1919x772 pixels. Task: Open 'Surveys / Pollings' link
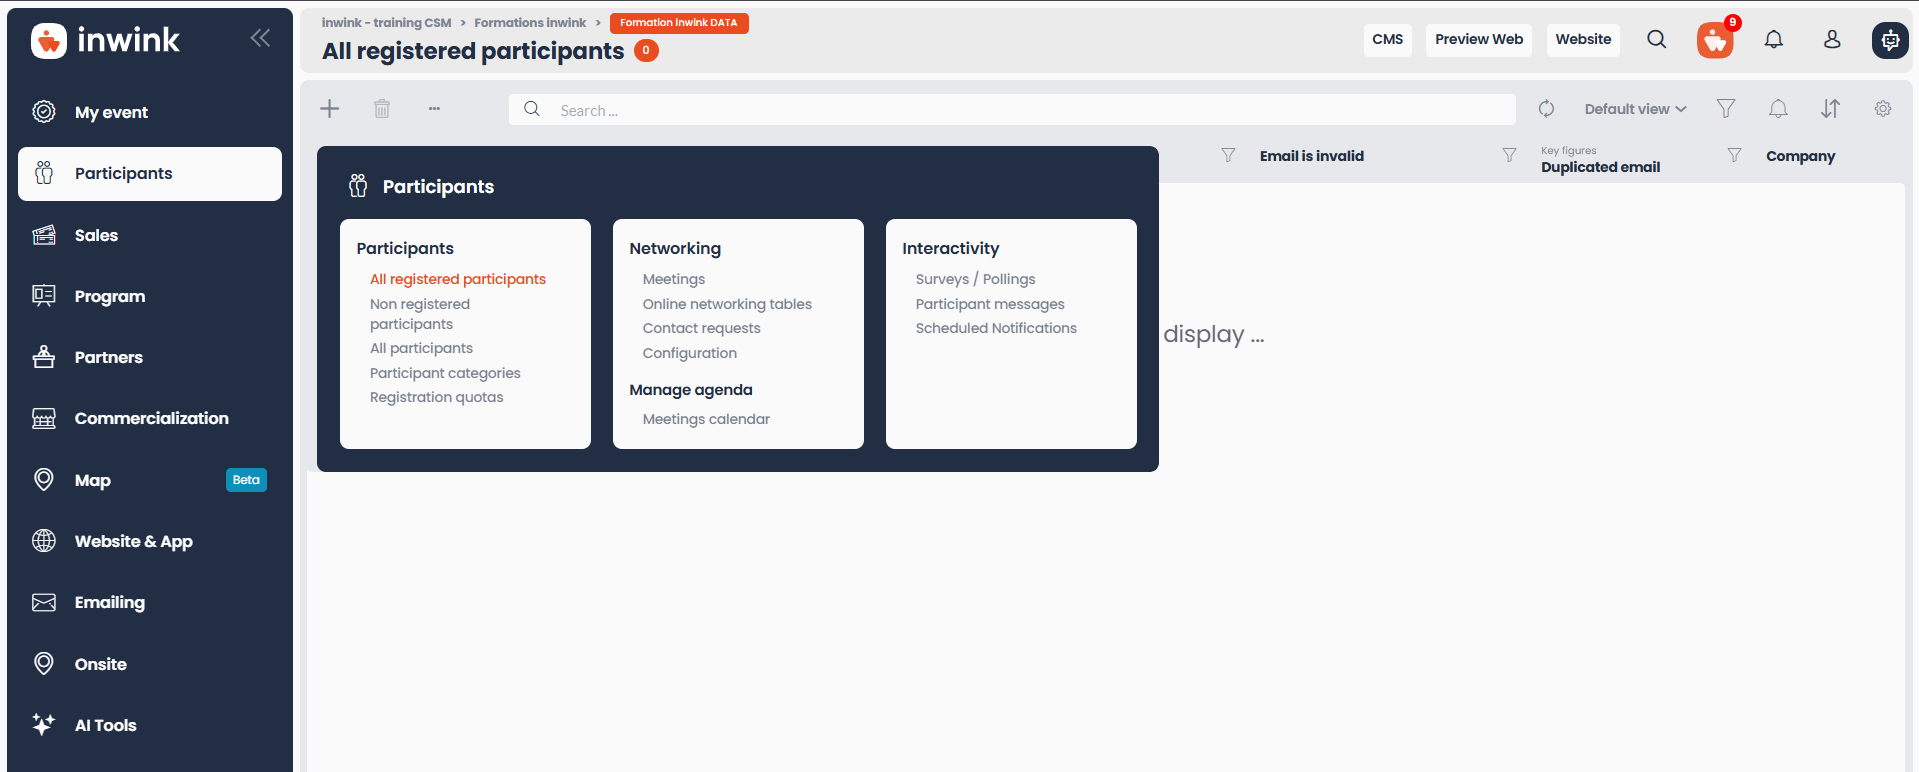(x=975, y=279)
